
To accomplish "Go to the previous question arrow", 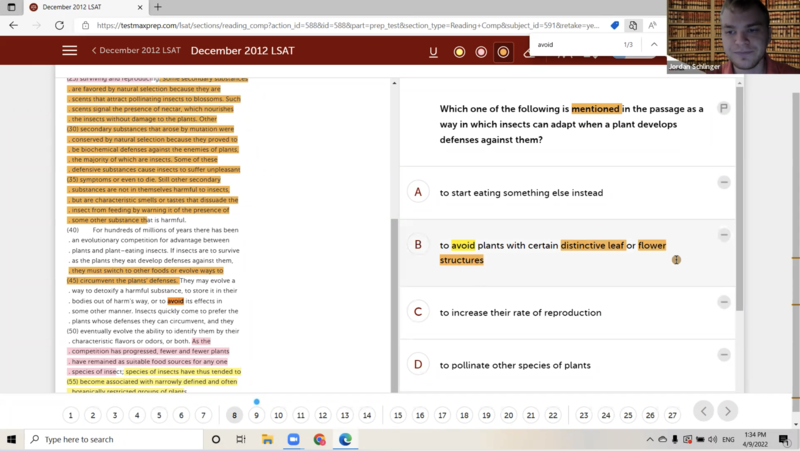I will tap(703, 411).
